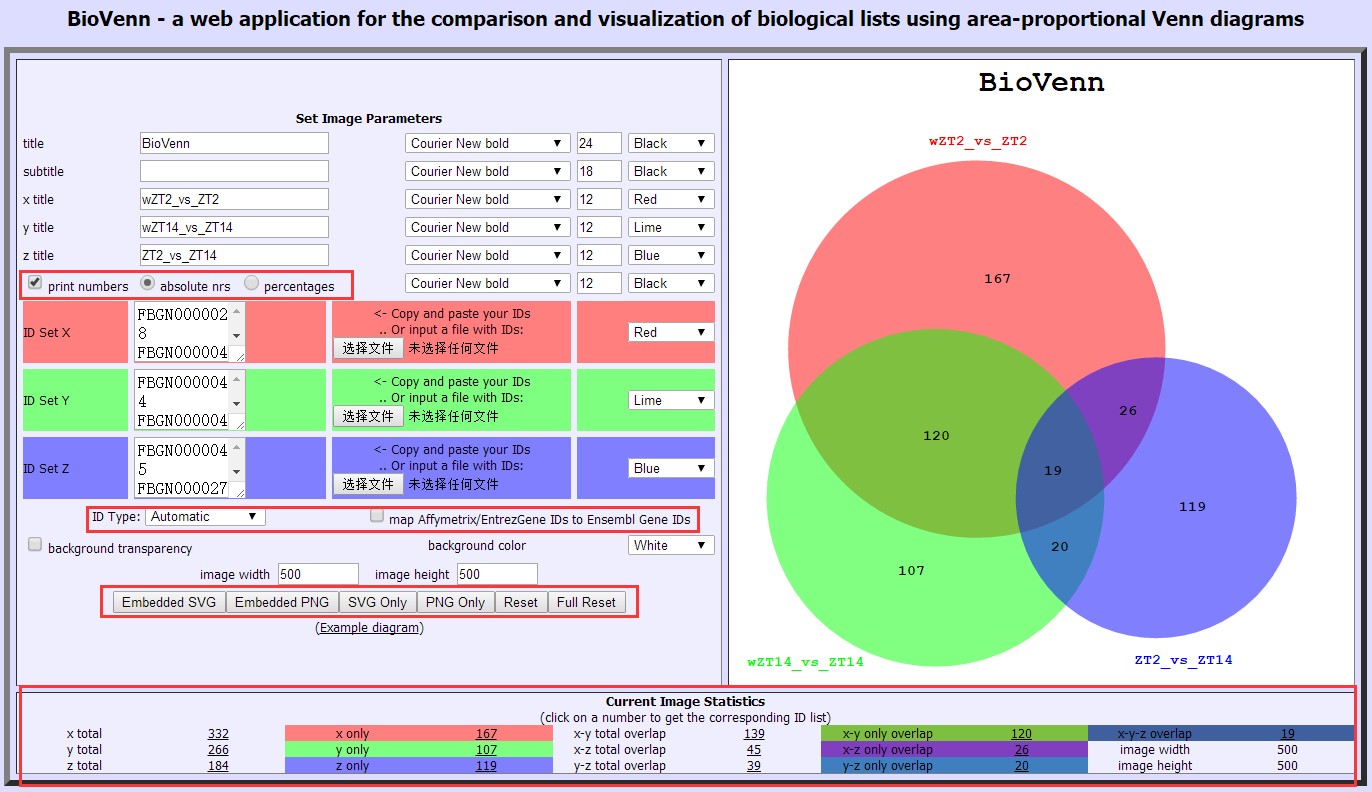The height and width of the screenshot is (792, 1372).
Task: Click the BioVenn title in the diagram
Action: tap(1041, 83)
